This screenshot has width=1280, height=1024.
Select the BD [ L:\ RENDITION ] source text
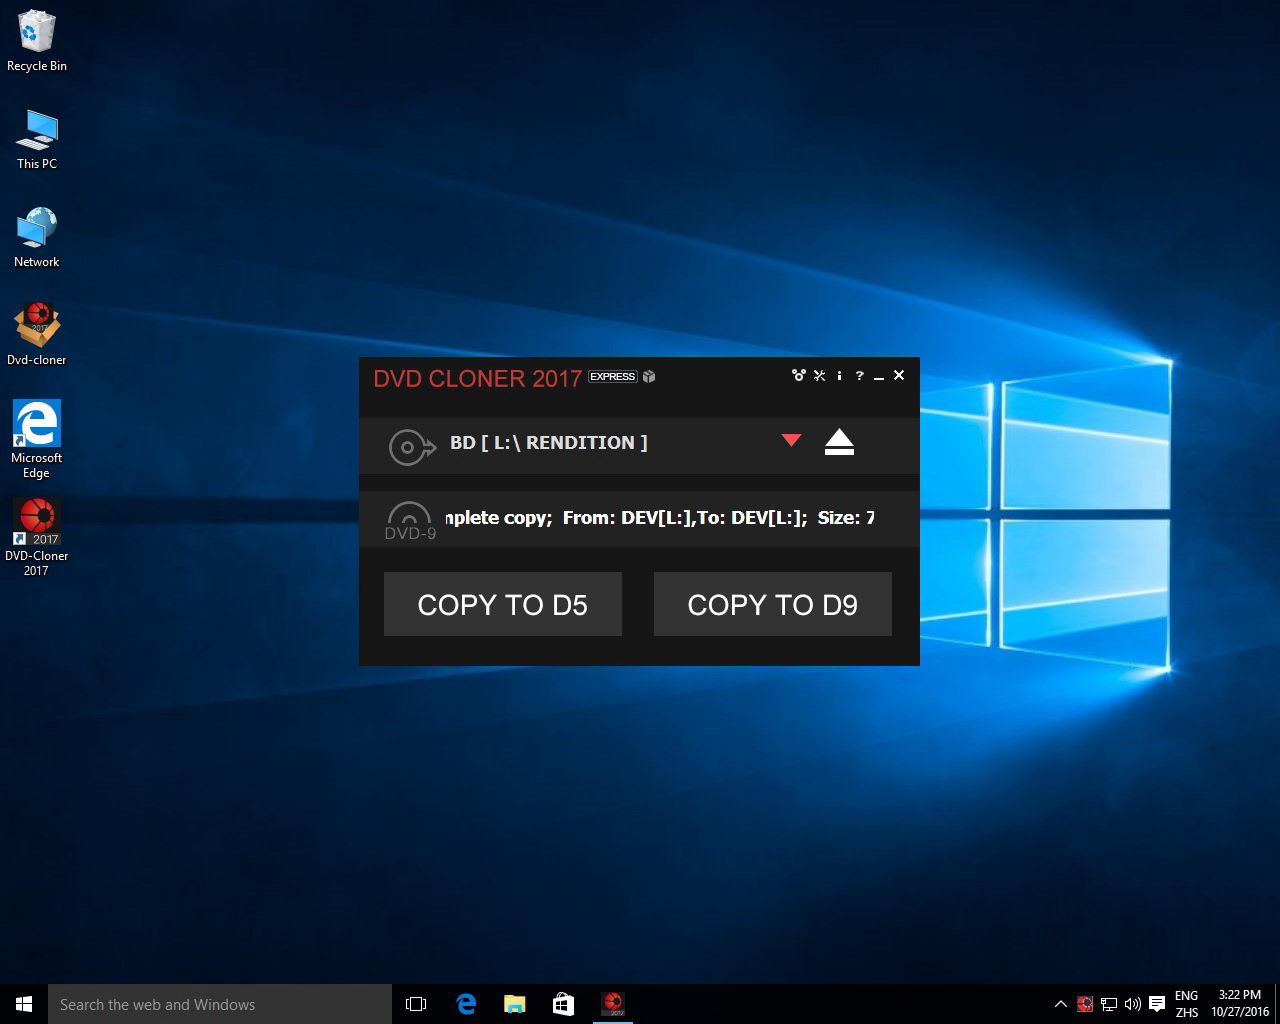[549, 442]
